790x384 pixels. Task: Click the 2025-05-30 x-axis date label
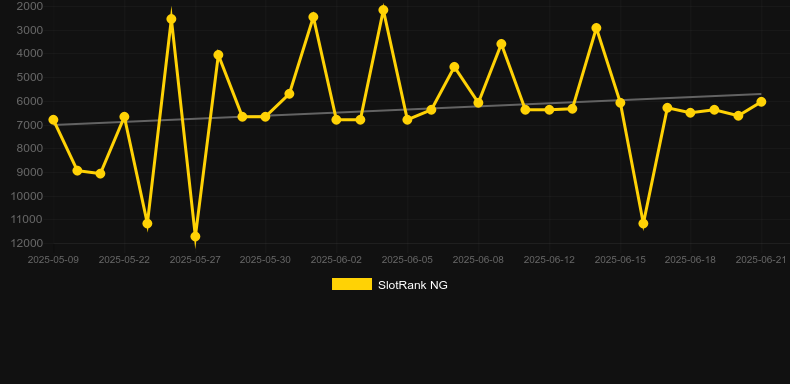point(265,260)
